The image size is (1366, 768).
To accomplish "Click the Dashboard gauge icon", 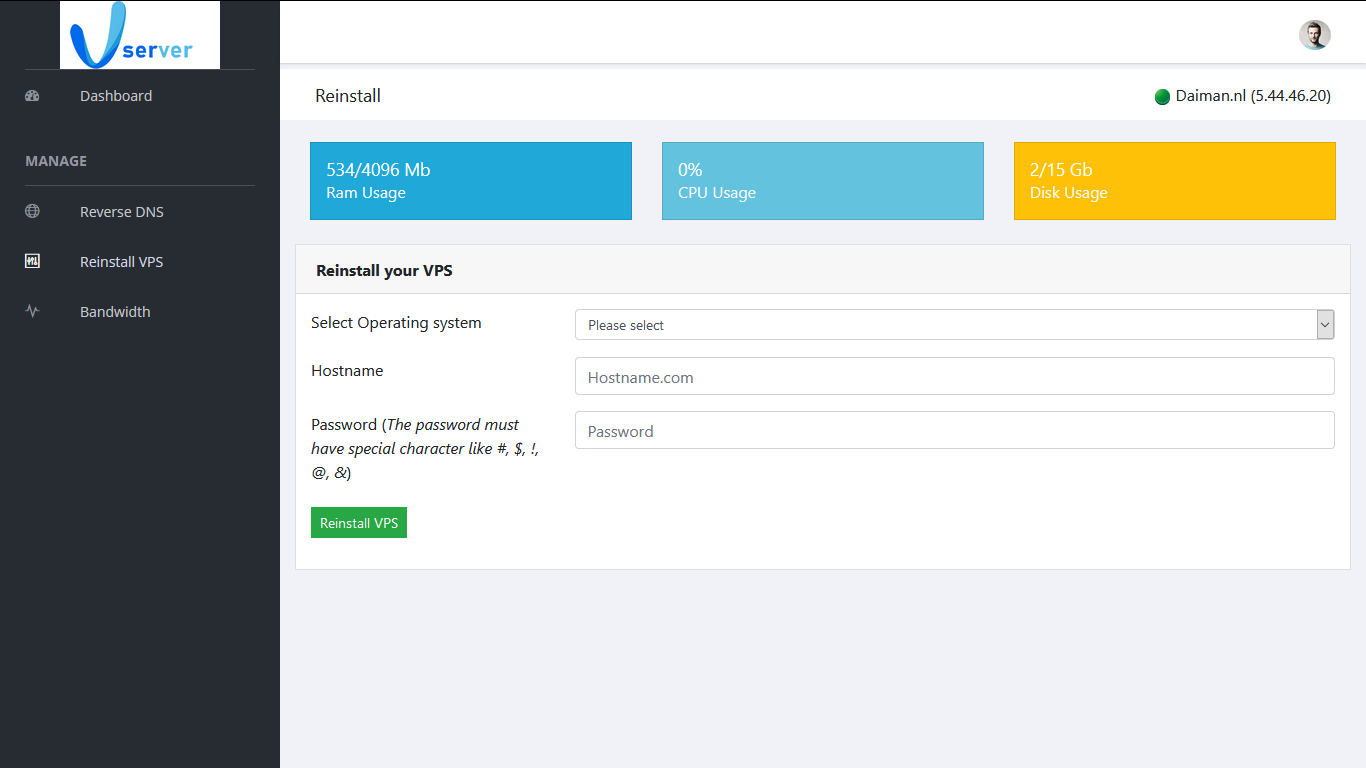I will pos(32,96).
